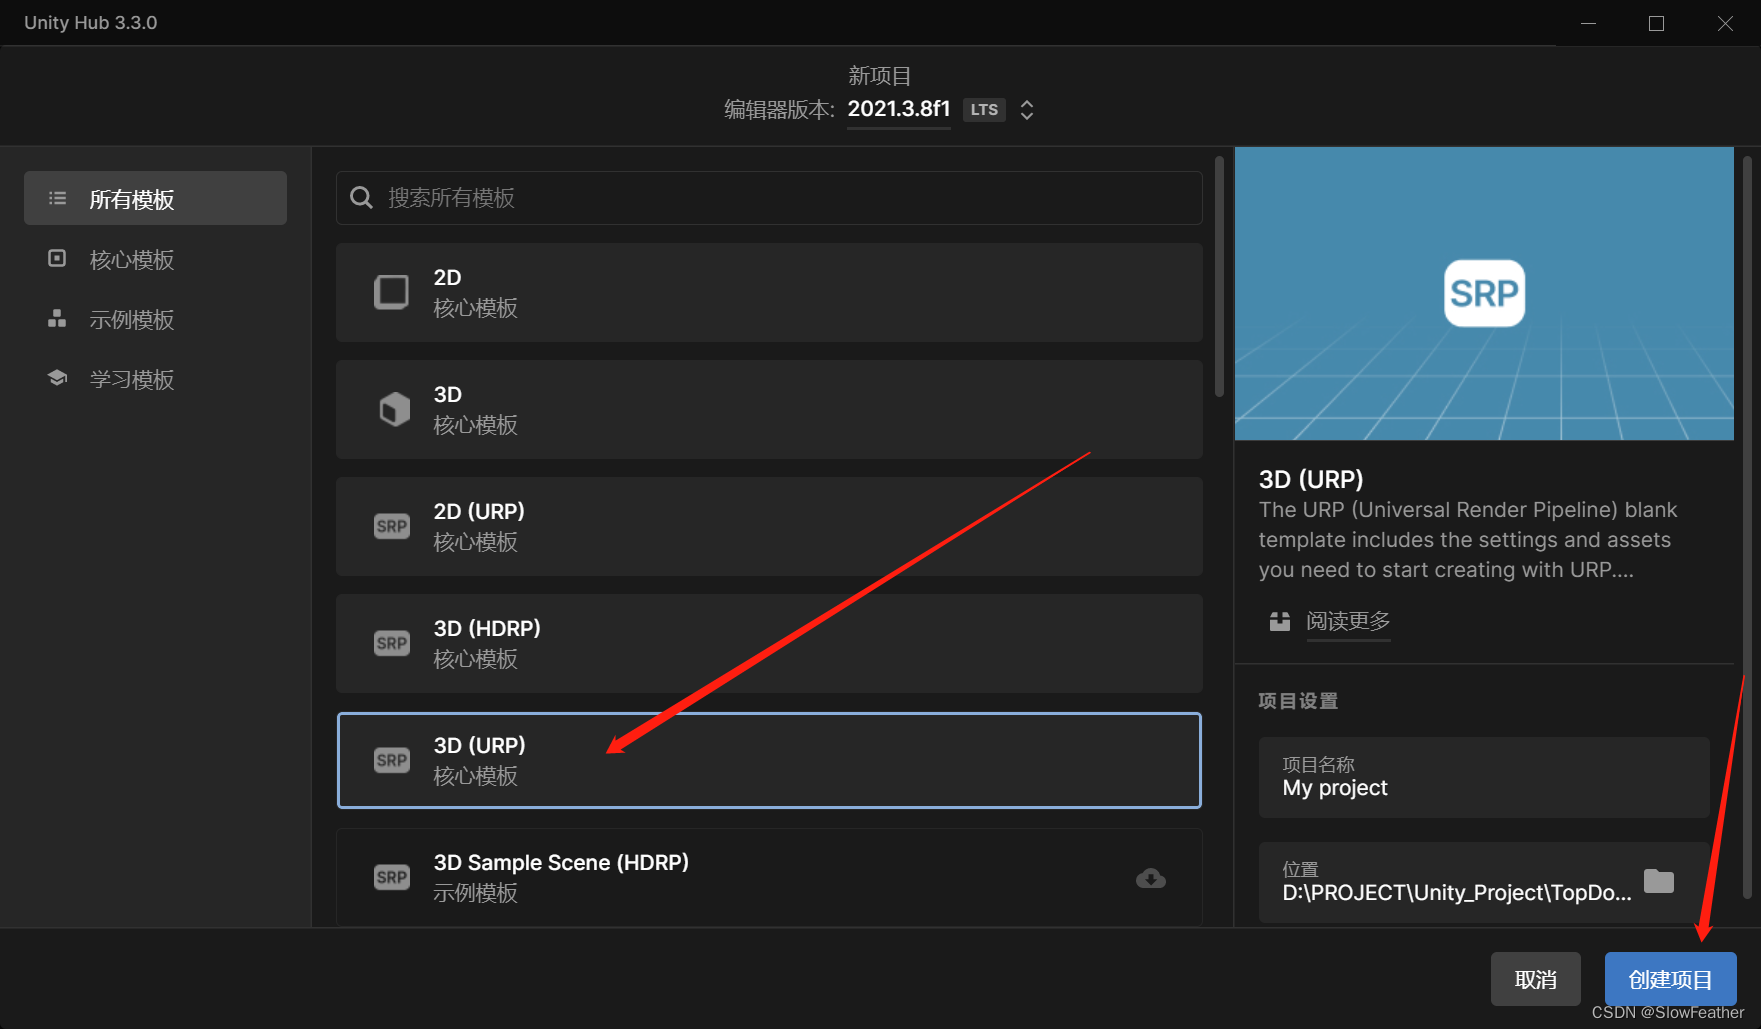Choose the 3D core template row
The height and width of the screenshot is (1029, 1761).
click(x=769, y=409)
